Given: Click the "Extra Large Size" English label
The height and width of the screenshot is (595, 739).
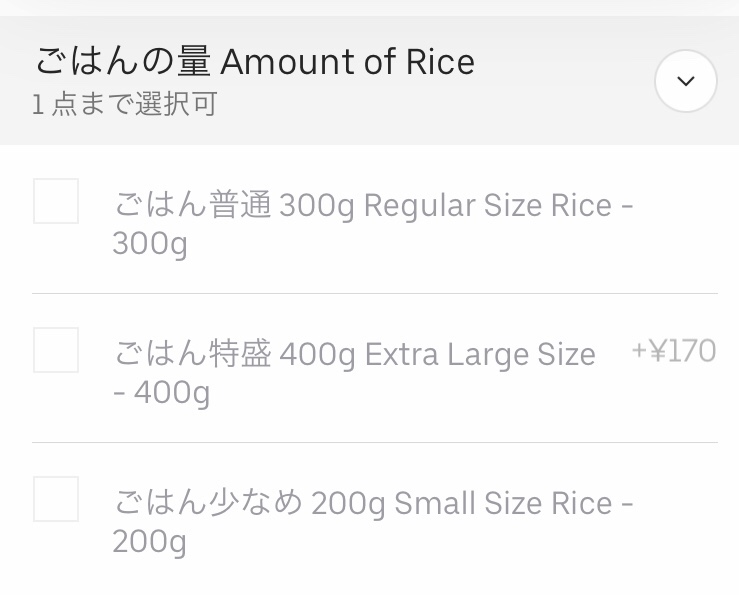Looking at the screenshot, I should click(x=480, y=355).
